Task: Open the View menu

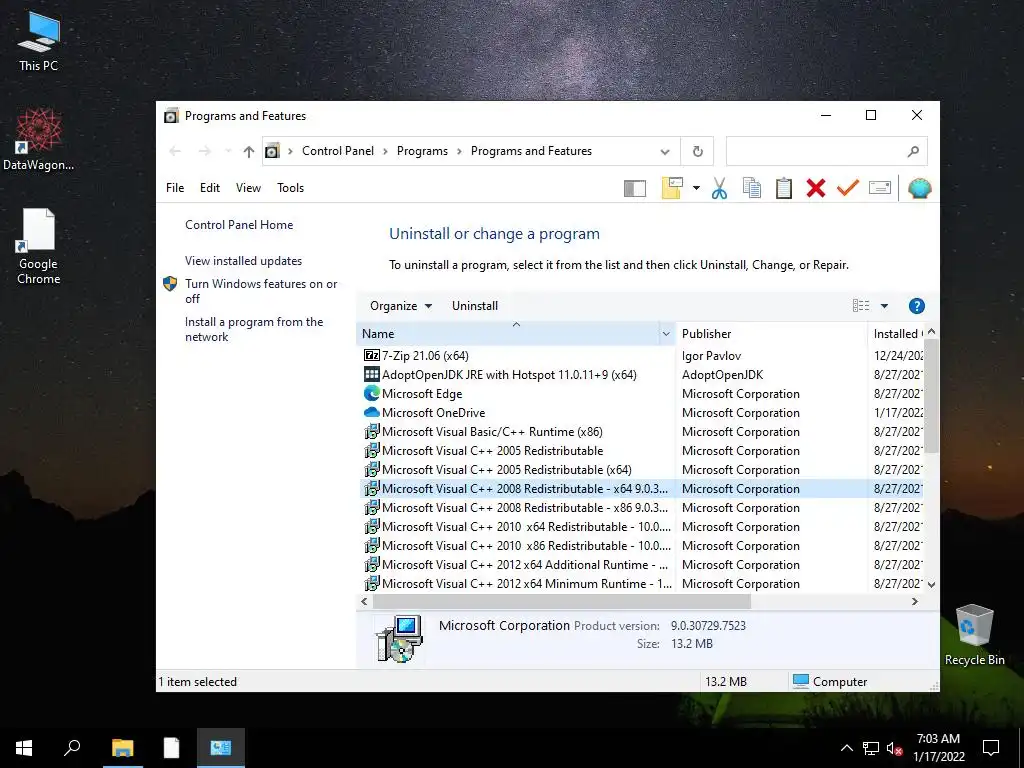Action: [248, 188]
